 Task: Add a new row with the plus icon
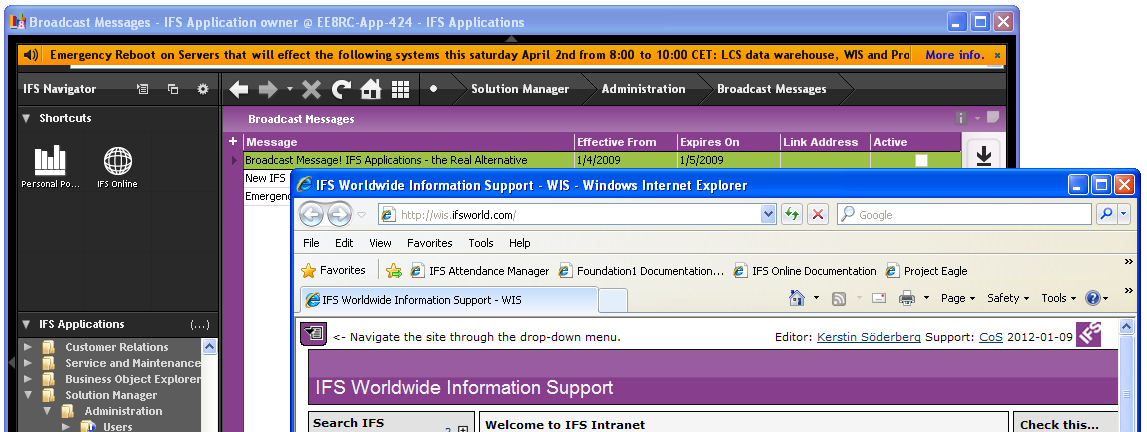pos(233,142)
